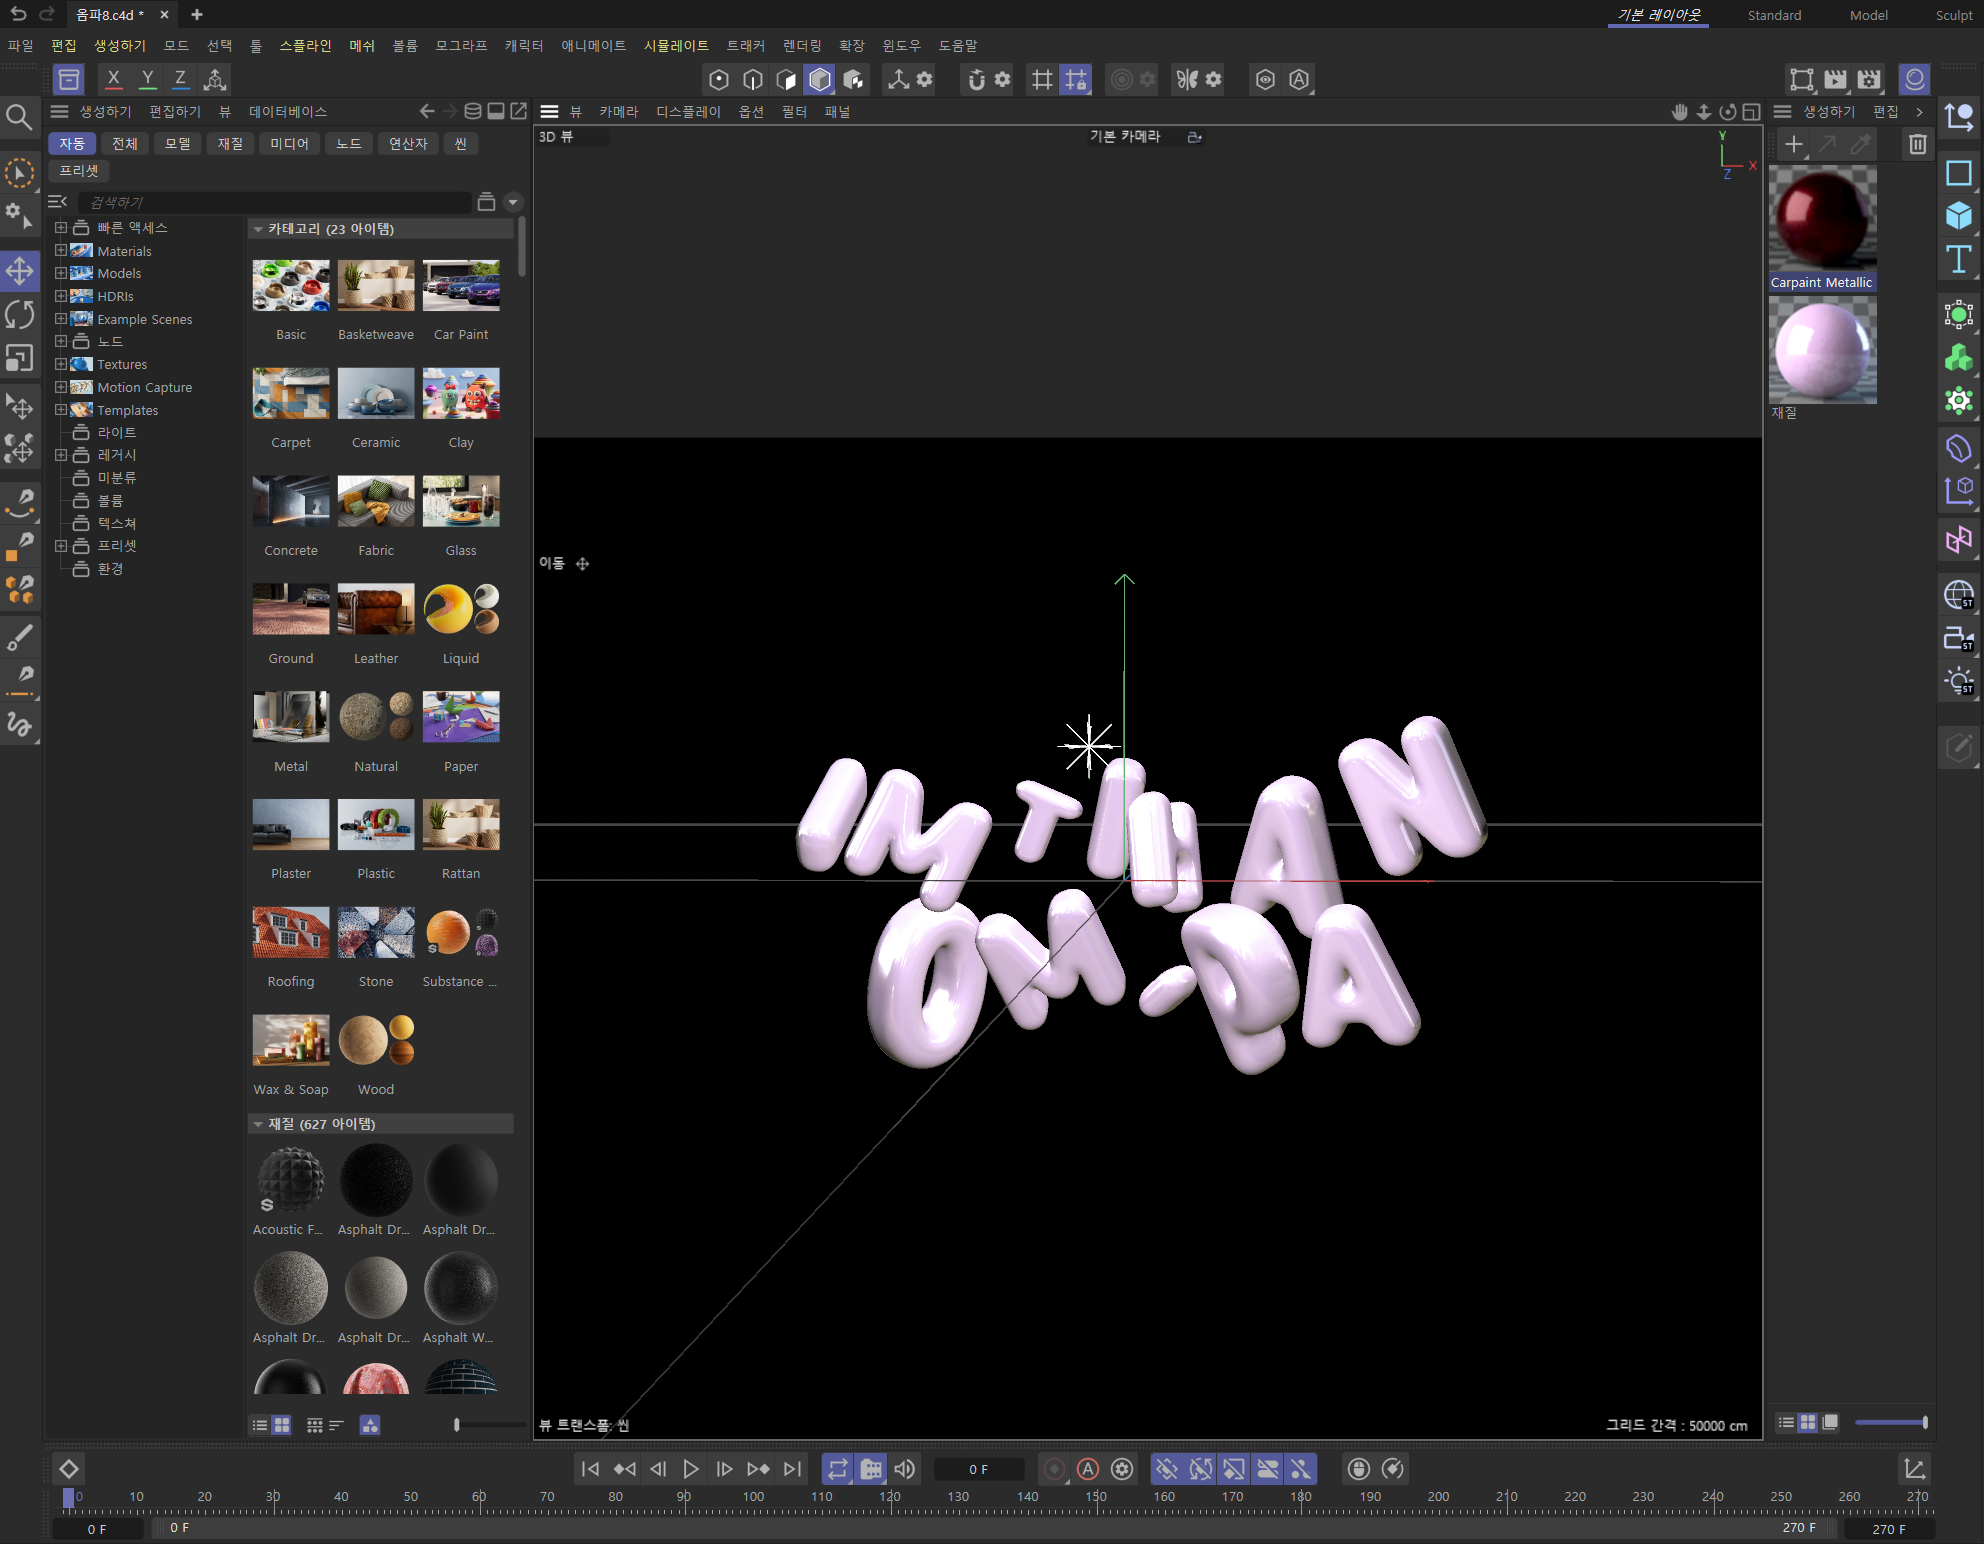Select the 노드 filter button
This screenshot has height=1544, width=1984.
click(349, 144)
